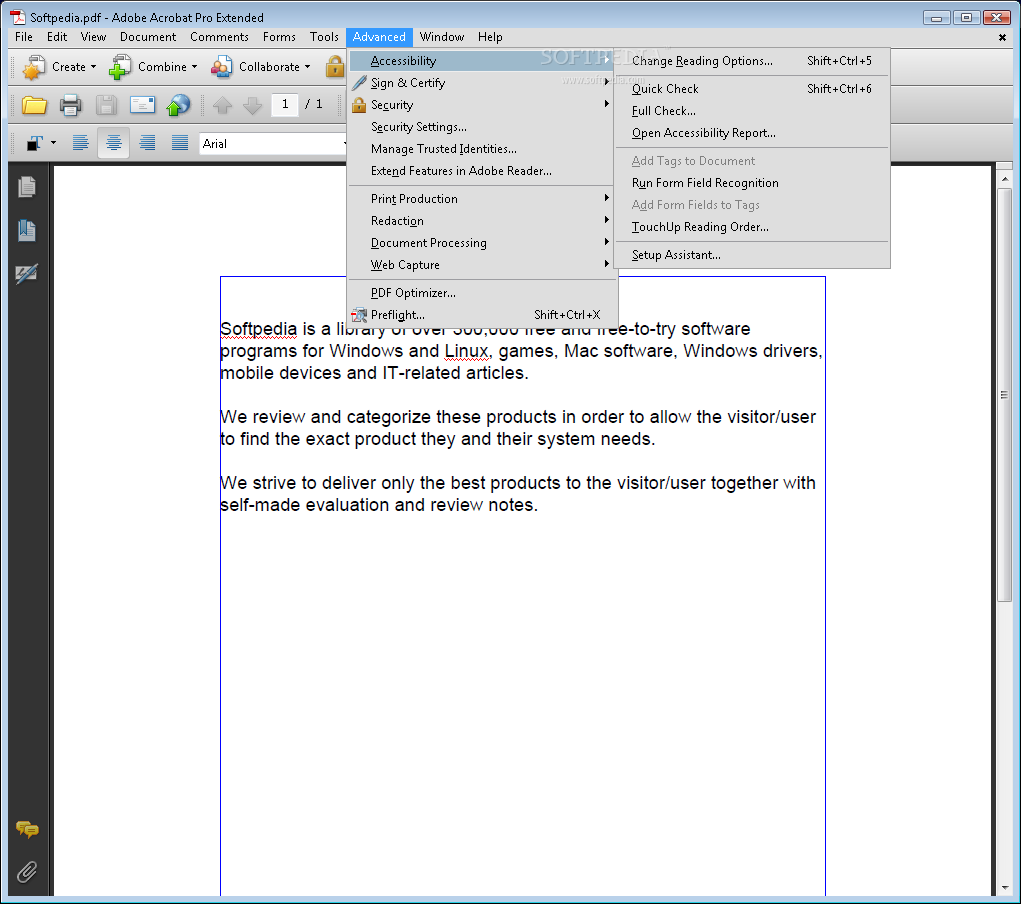Open the text color dropdown arrow

tap(53, 143)
